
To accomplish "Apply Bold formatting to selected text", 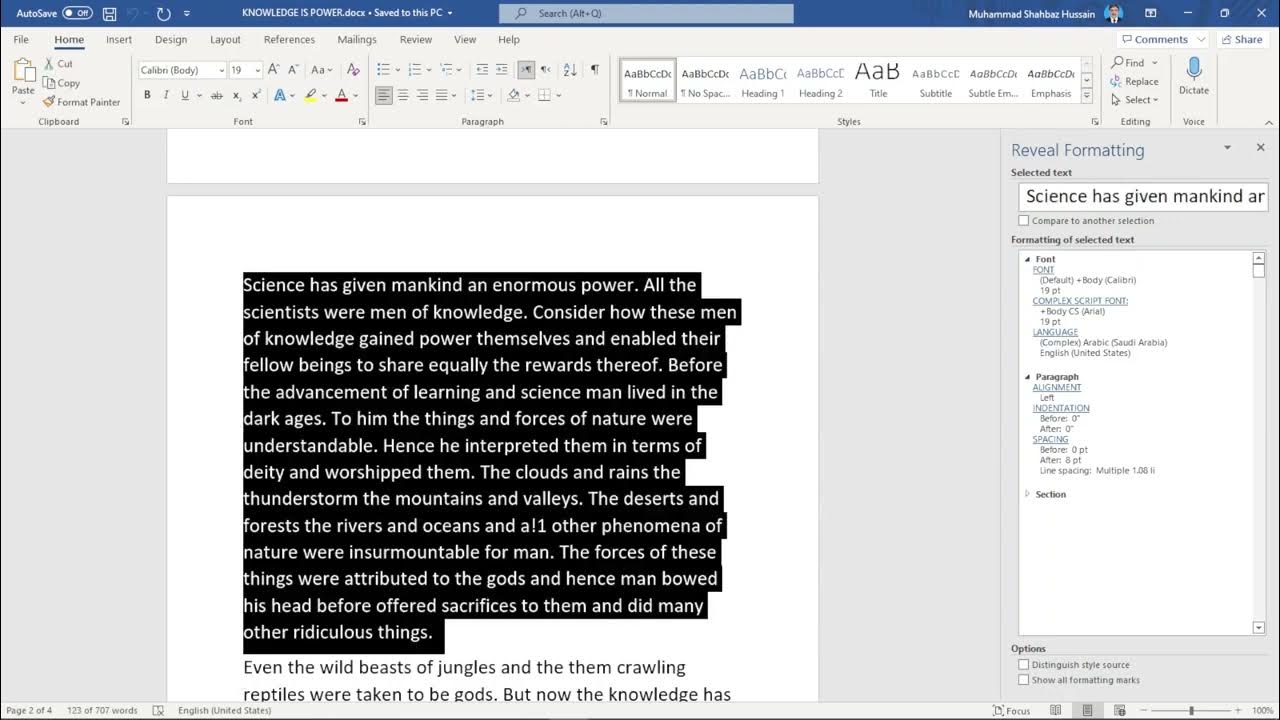I will 147,95.
